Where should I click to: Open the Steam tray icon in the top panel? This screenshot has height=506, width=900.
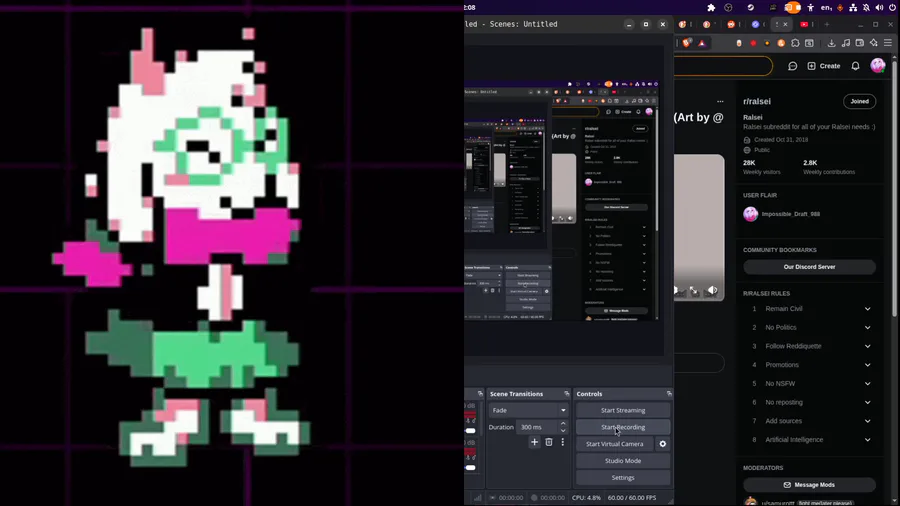point(751,7)
